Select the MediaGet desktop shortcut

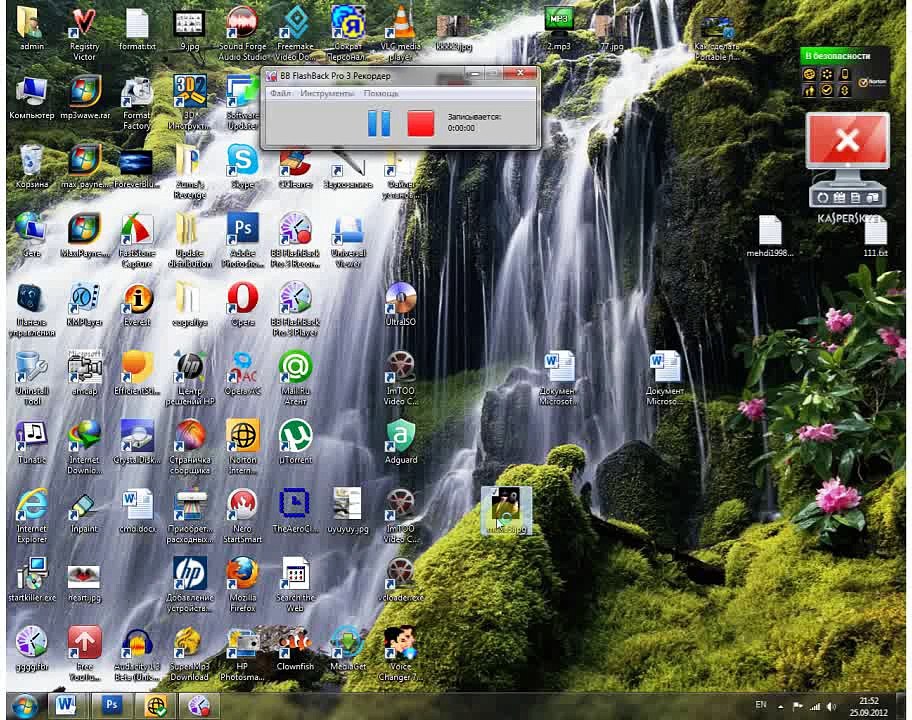coord(348,648)
